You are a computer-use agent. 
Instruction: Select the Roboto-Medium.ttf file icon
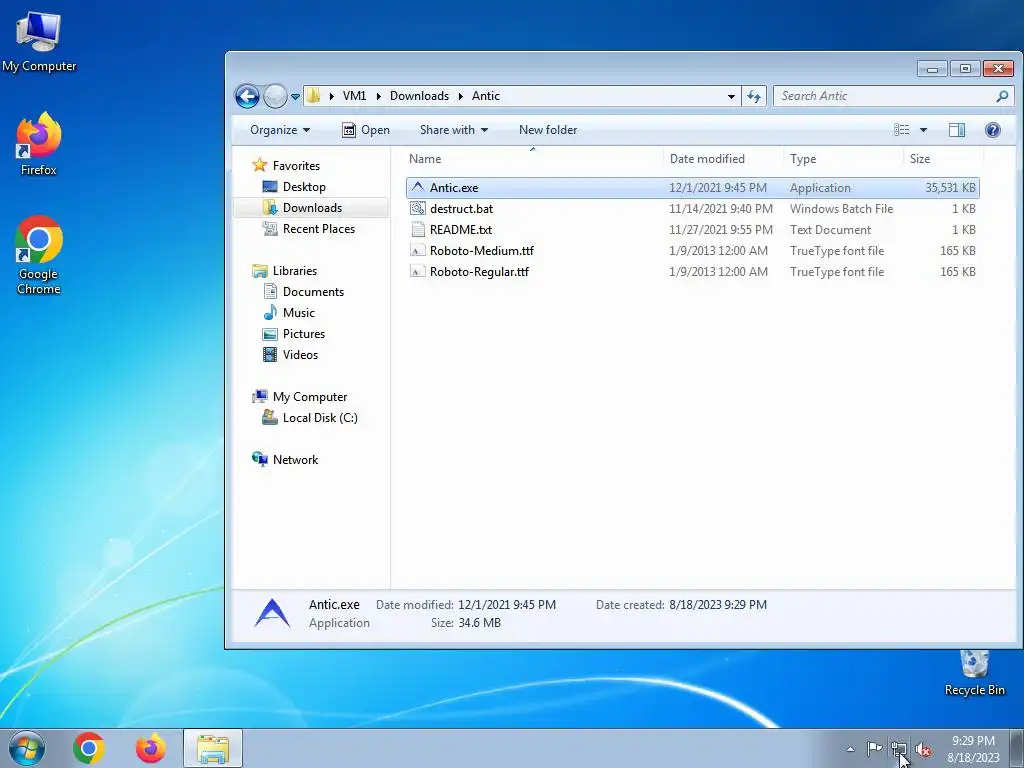418,251
